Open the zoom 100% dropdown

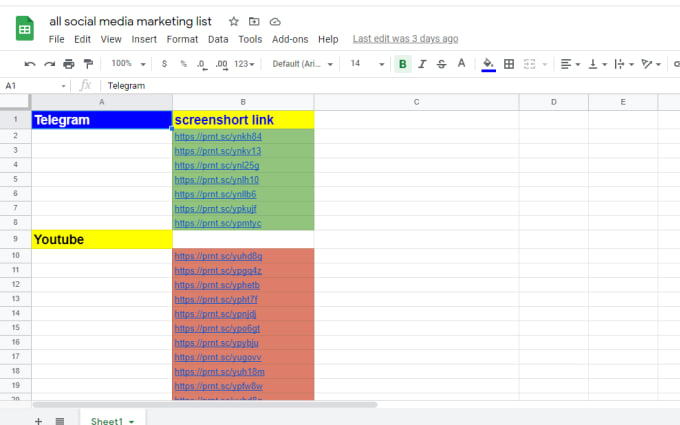[128, 64]
